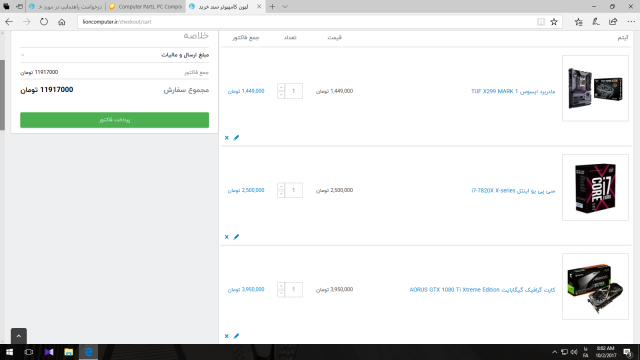Click the Edge taskbar icon
Screen dimensions: 640x360
click(88, 352)
